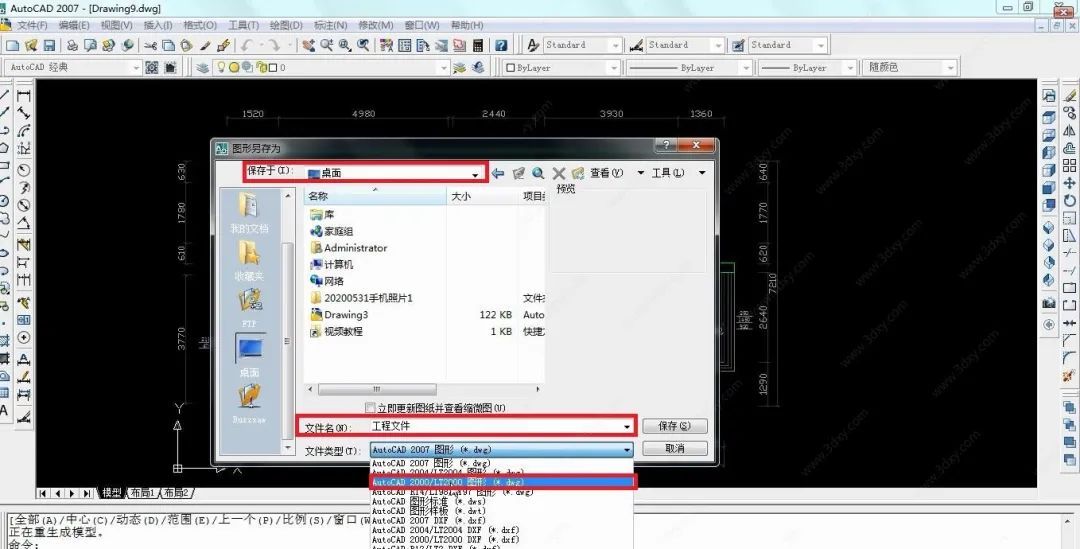Open the Insert menu

(x=158, y=25)
